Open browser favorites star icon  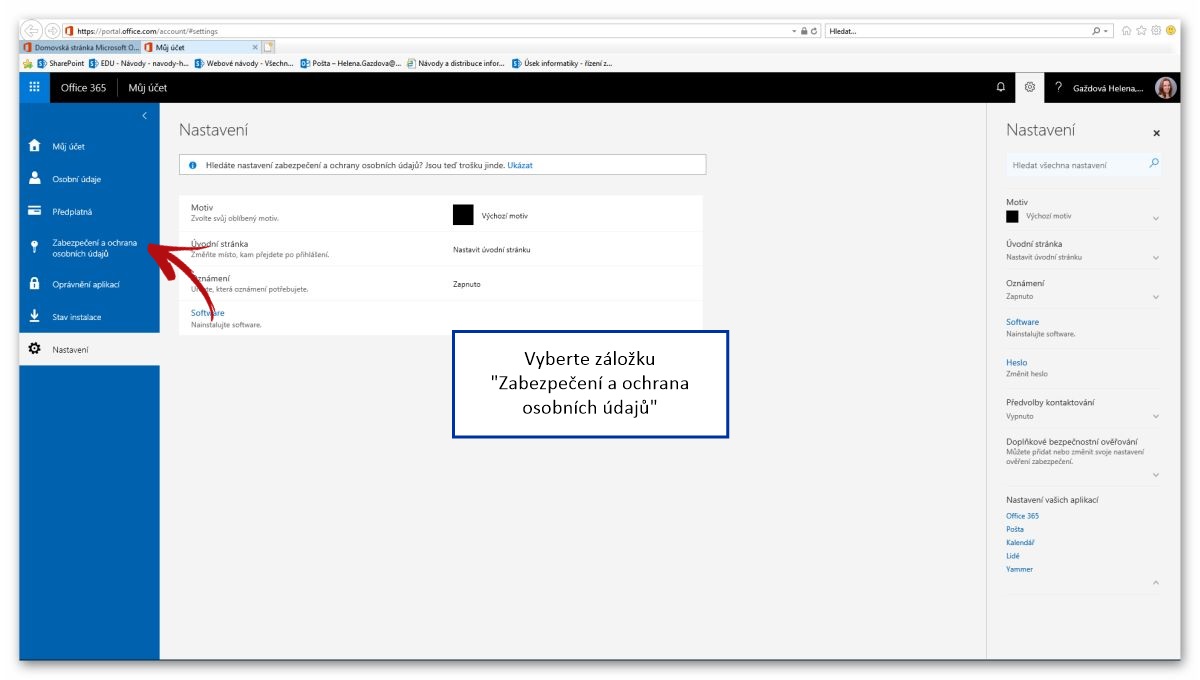coord(1141,31)
